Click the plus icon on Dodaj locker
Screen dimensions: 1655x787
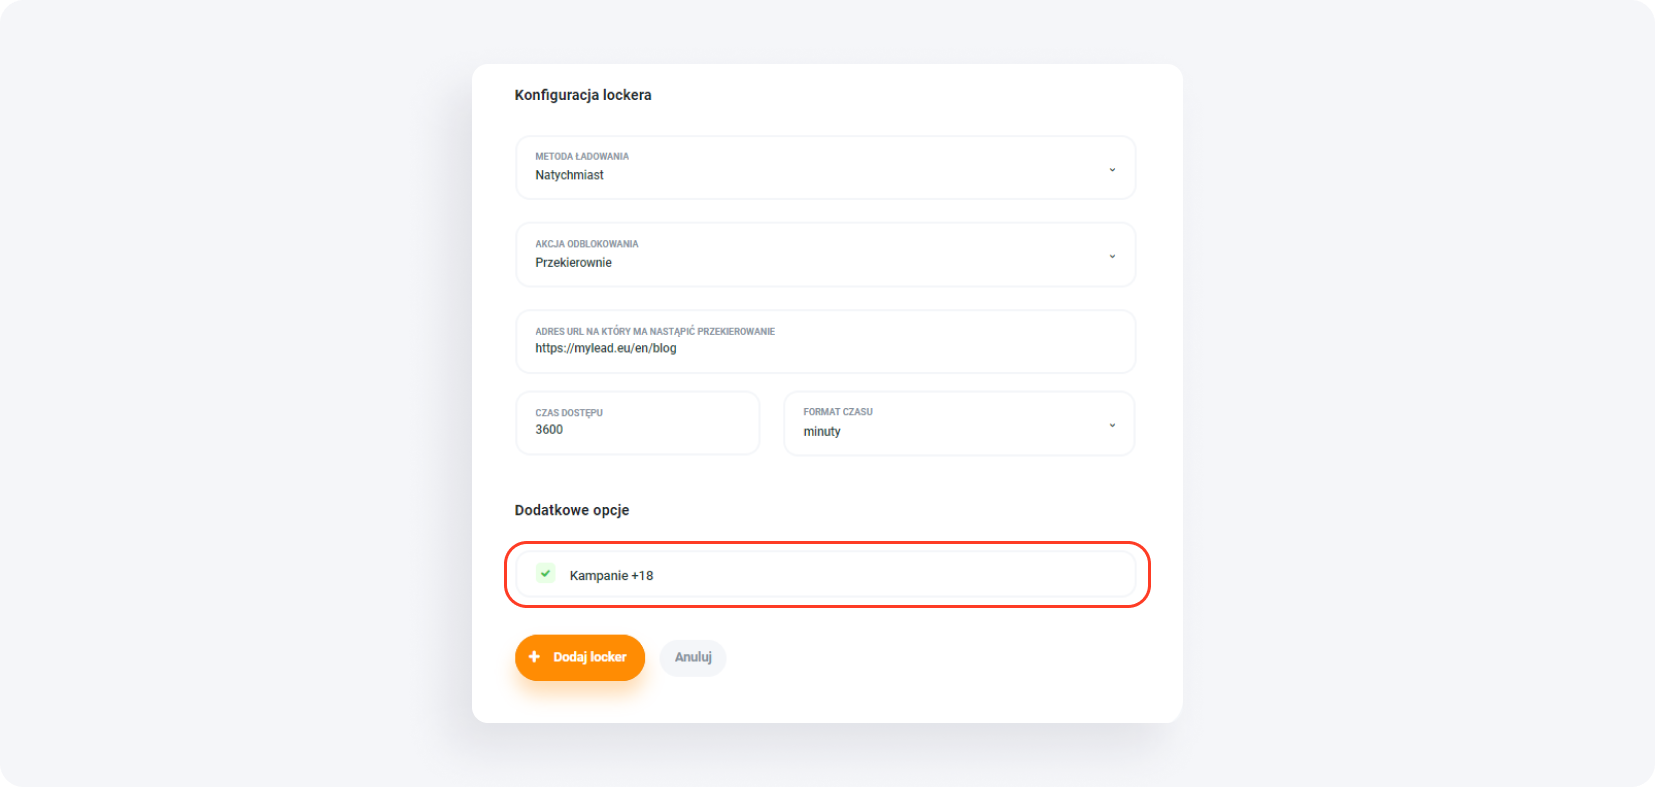click(534, 657)
